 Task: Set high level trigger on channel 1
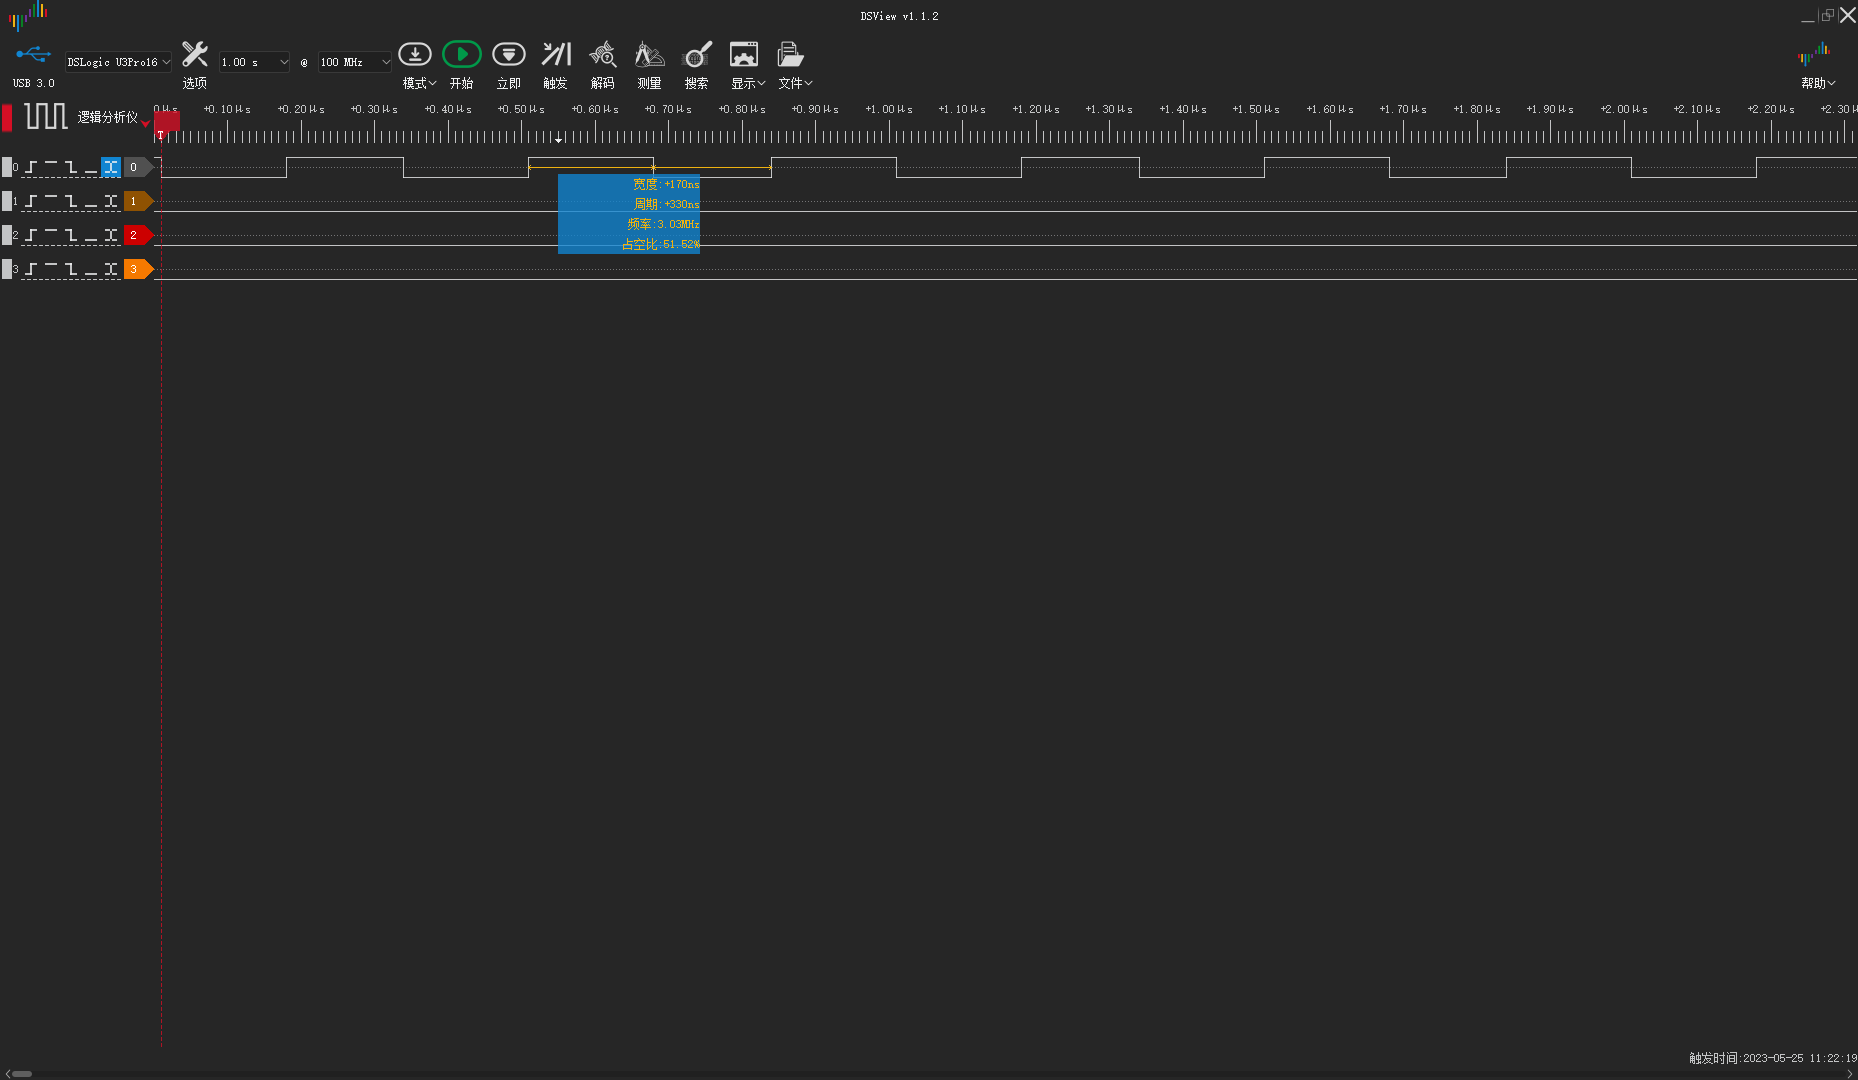pyautogui.click(x=51, y=201)
